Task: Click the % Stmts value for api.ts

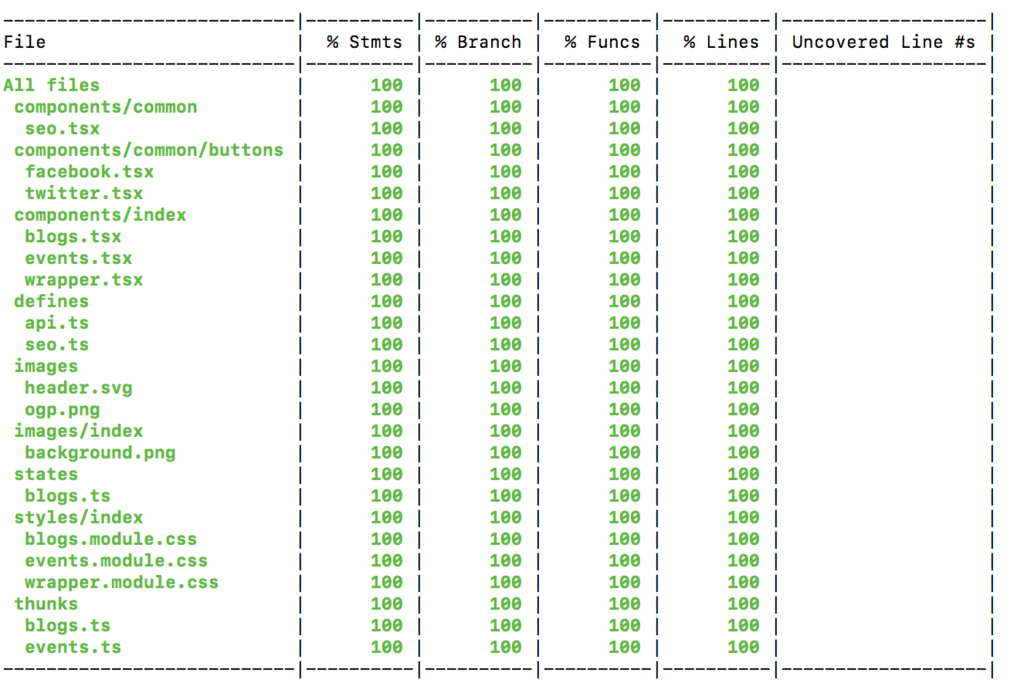Action: pos(387,322)
